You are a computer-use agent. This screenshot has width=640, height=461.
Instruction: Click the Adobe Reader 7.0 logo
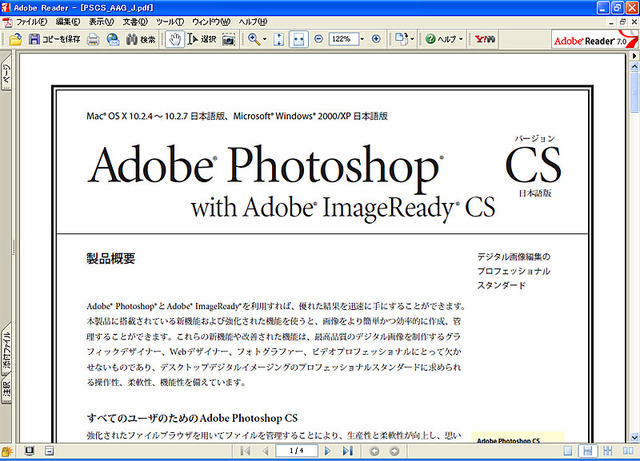coord(594,40)
